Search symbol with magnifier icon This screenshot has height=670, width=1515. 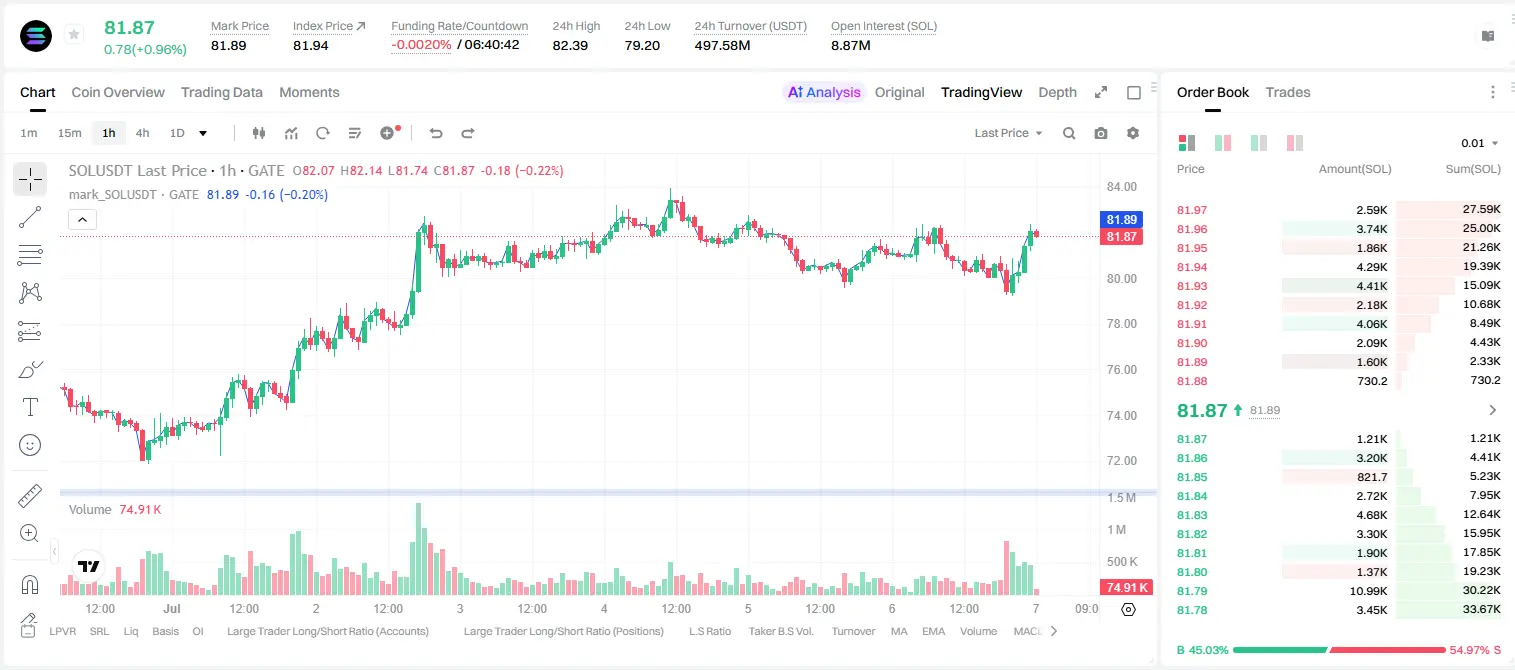click(1069, 133)
